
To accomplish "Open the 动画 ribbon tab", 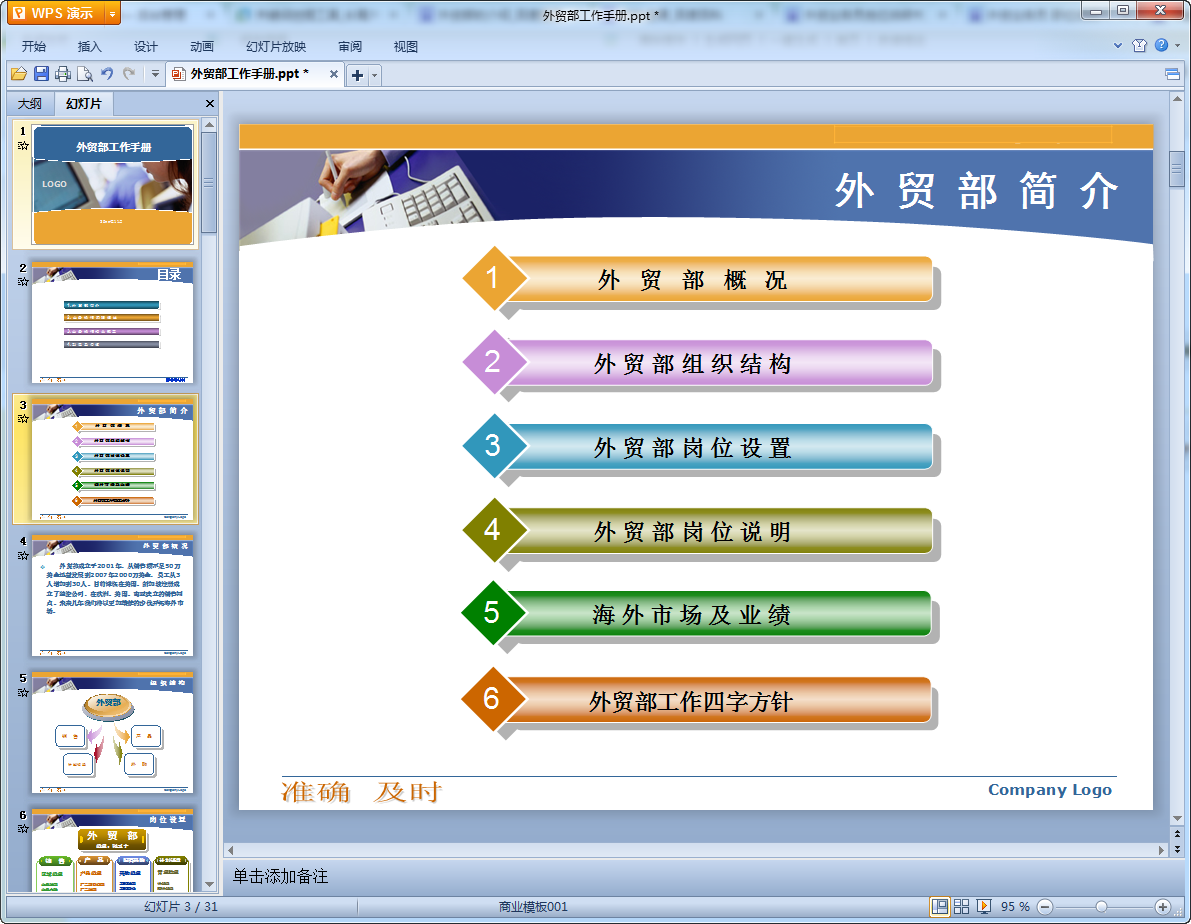I will pyautogui.click(x=202, y=46).
